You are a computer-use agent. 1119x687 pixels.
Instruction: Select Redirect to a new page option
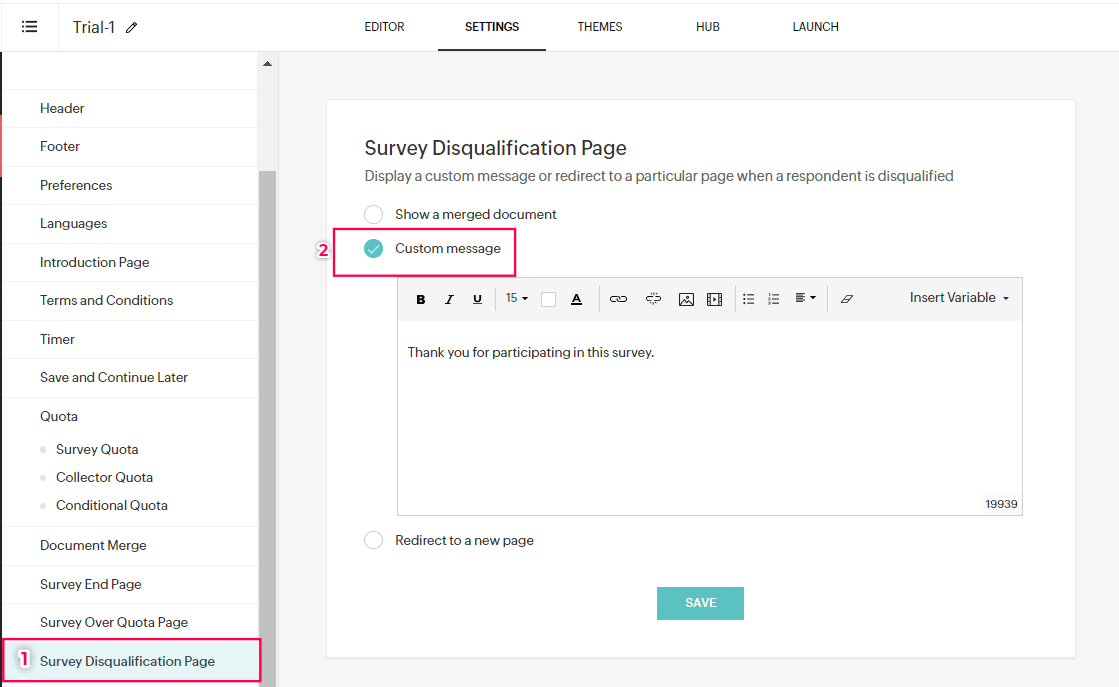[374, 540]
